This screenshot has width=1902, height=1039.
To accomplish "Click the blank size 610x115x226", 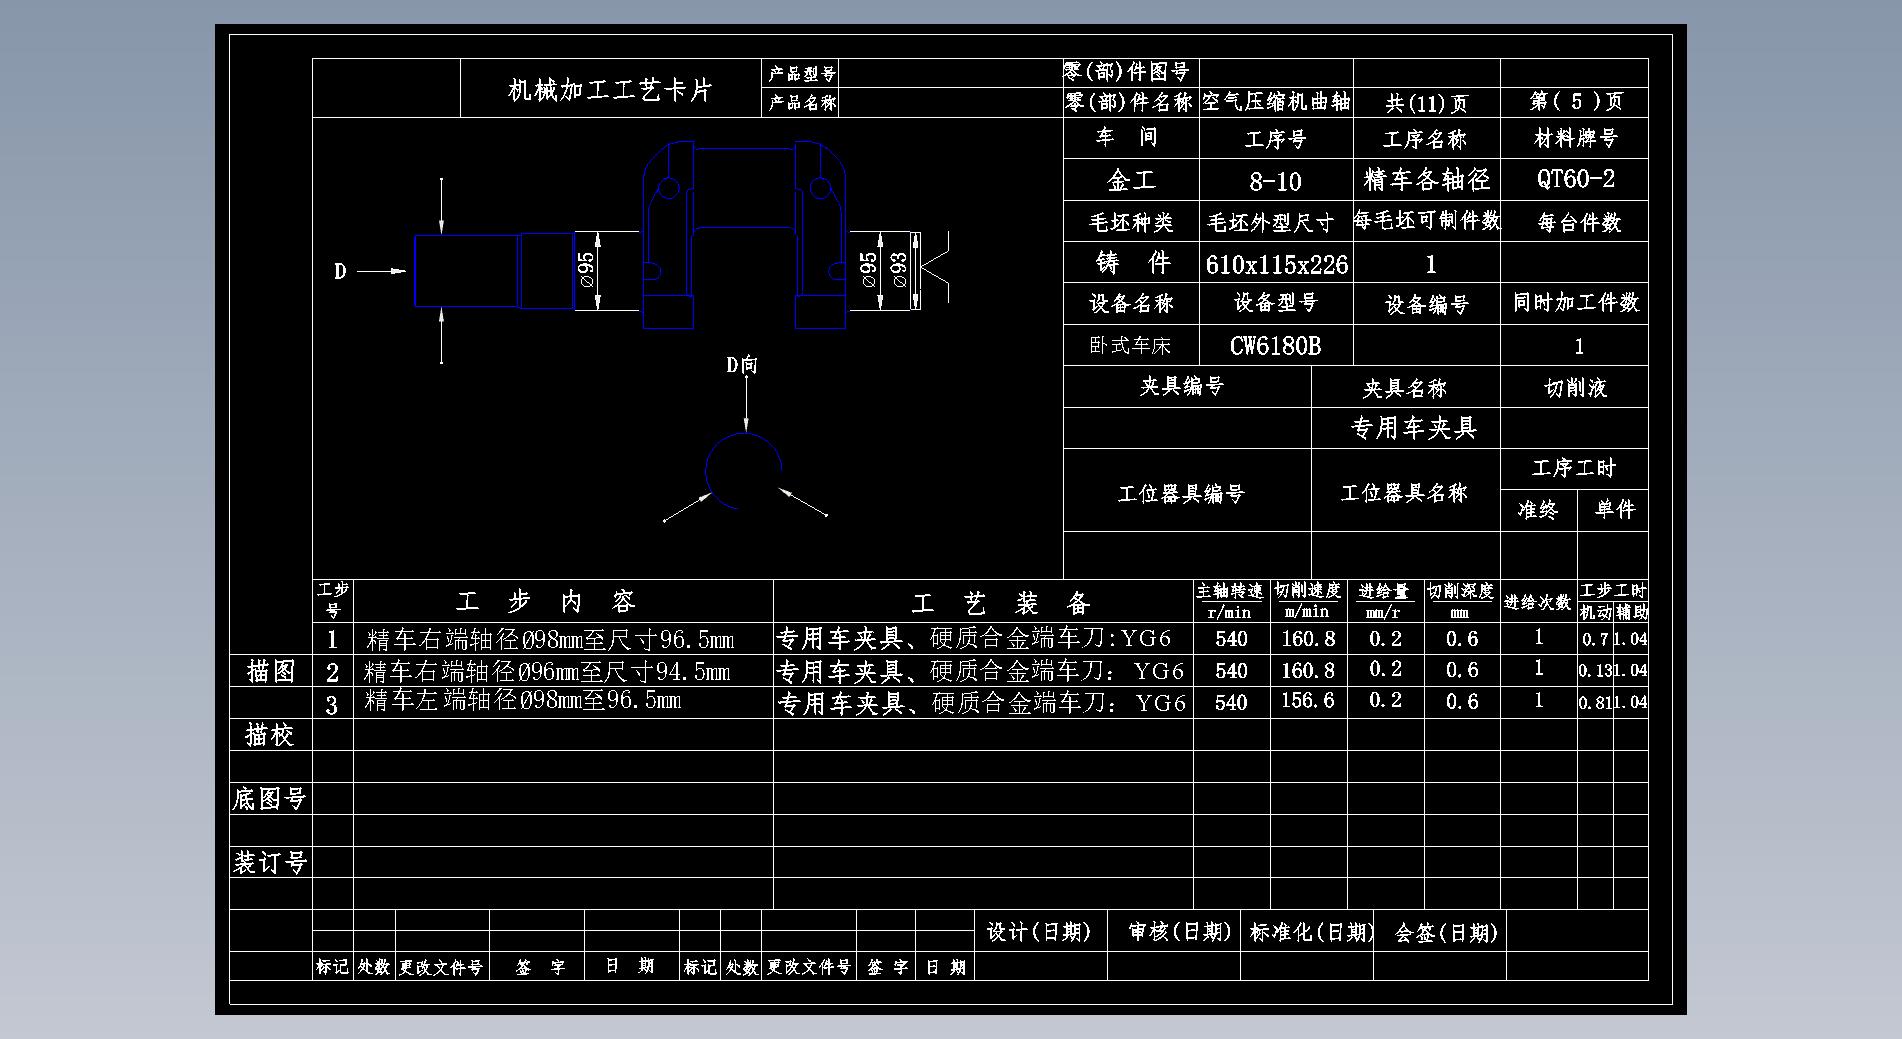I will (1277, 265).
